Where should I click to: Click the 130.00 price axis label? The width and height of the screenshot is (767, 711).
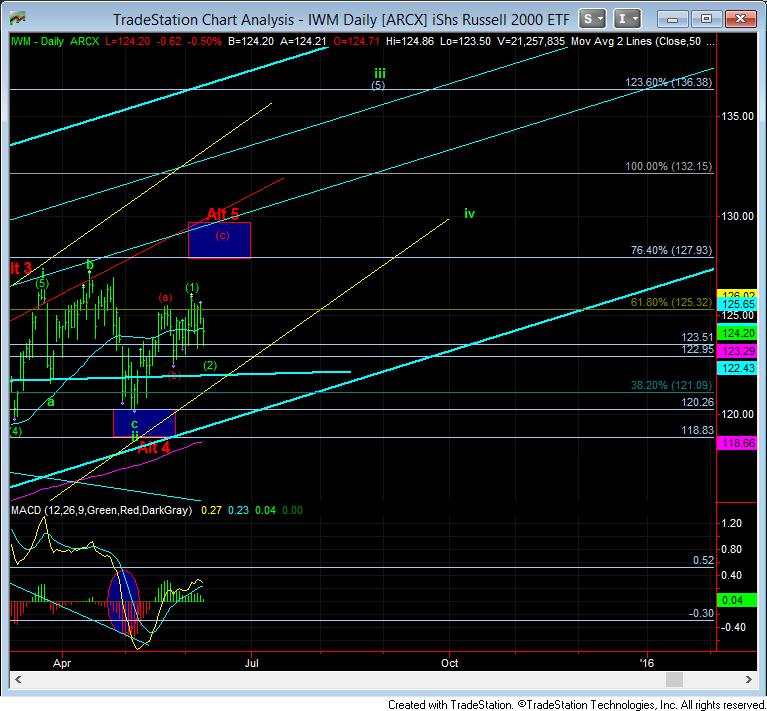tap(738, 216)
